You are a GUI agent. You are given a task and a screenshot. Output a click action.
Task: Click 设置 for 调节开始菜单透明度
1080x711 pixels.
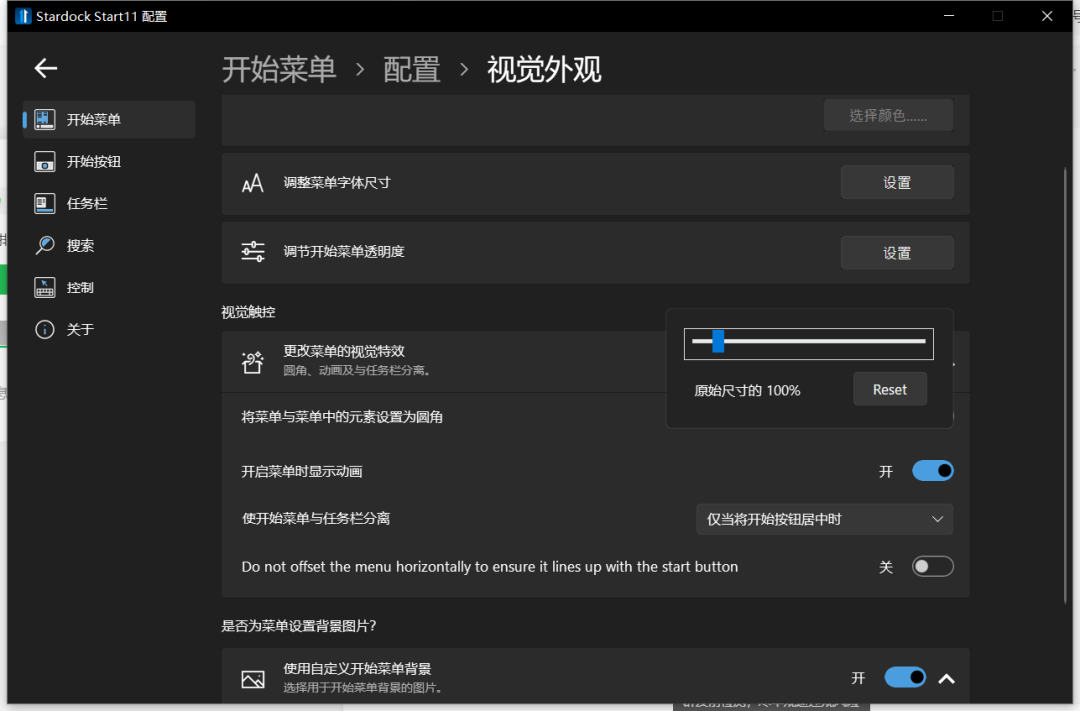tap(897, 253)
